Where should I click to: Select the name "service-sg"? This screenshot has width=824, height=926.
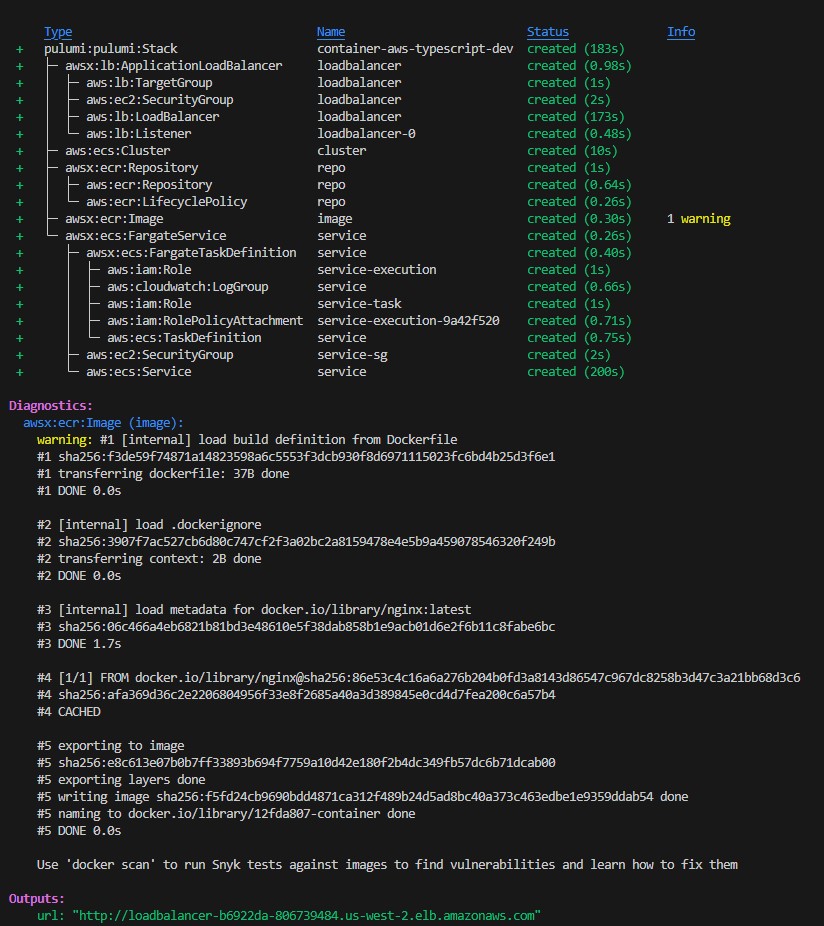[352, 355]
